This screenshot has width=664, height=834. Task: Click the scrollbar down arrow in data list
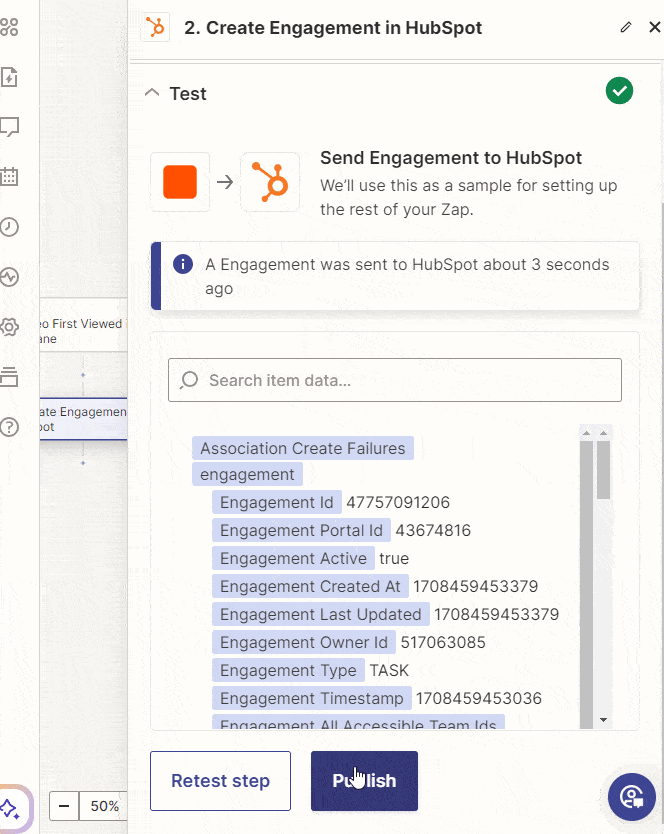tap(603, 720)
